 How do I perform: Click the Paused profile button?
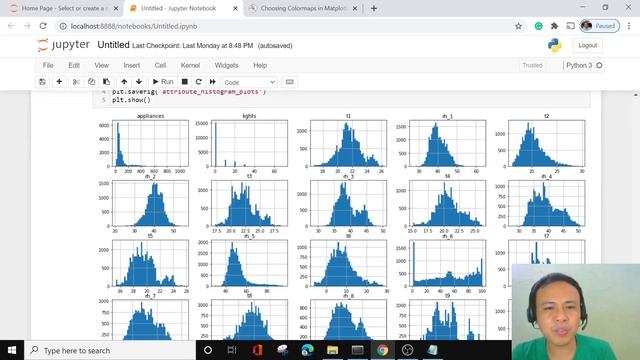tap(600, 26)
